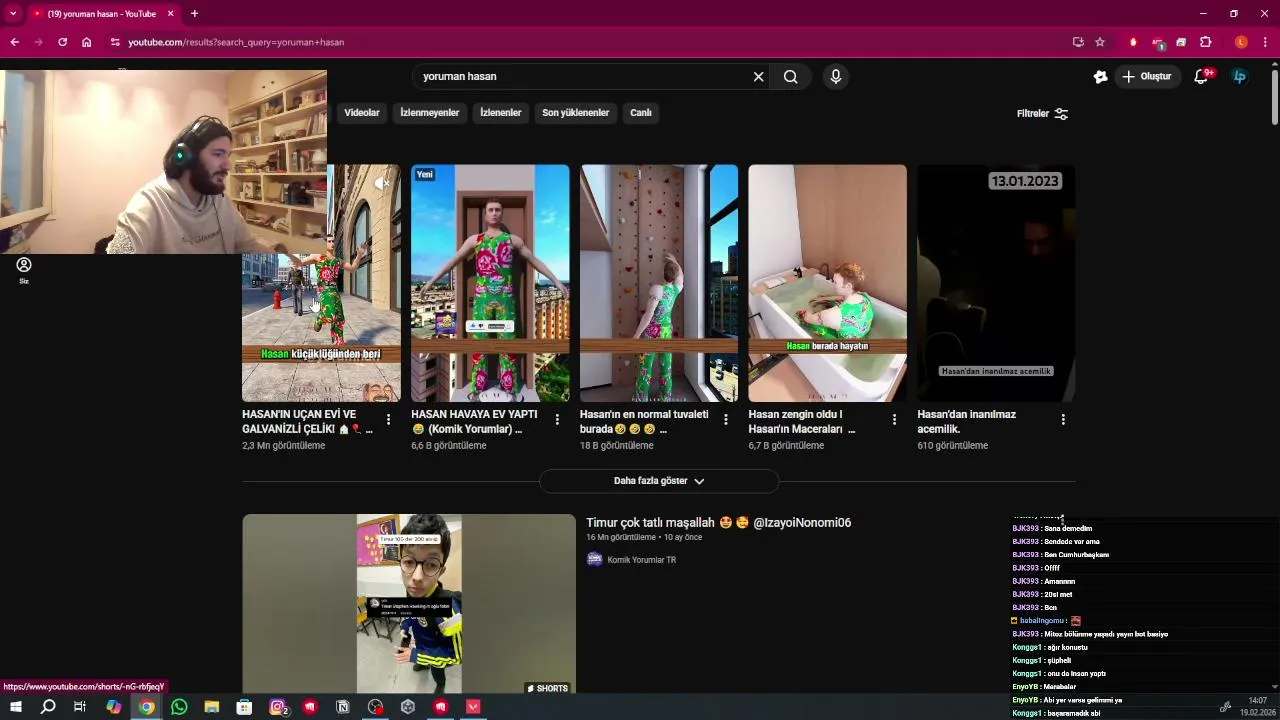The image size is (1280, 720).
Task: Close the yoruman hasan YouTube tab
Action: coord(170,13)
